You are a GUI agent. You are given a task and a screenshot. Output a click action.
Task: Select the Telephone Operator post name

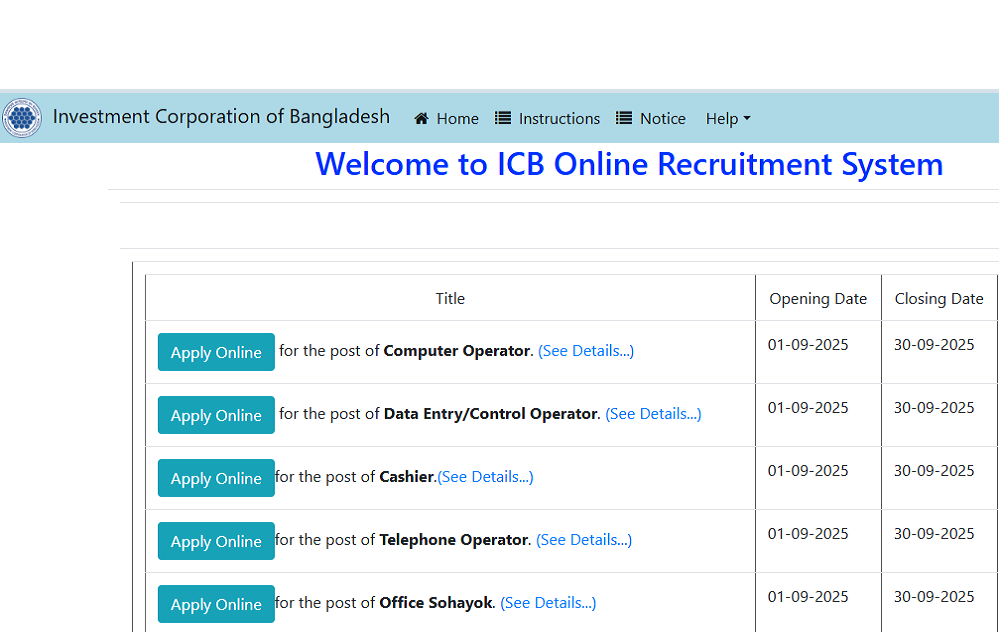(454, 540)
